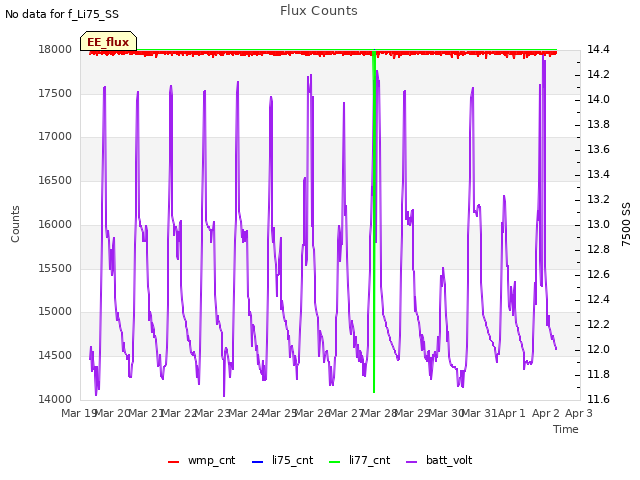Click the 14.4 tick on right axis
640x480 pixels.
click(598, 49)
